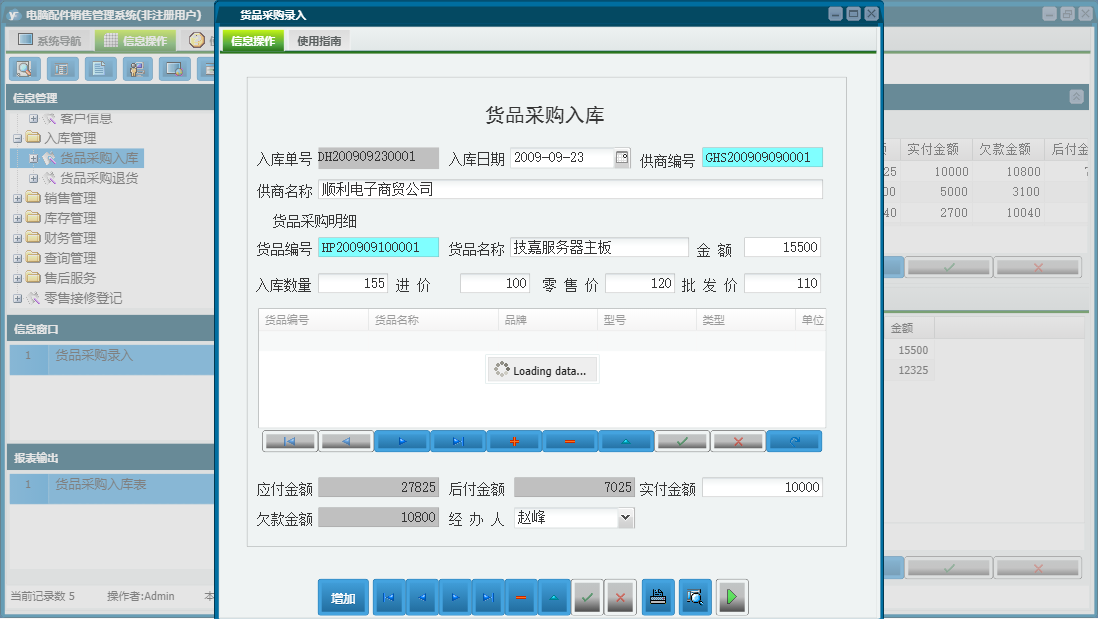The width and height of the screenshot is (1098, 625).
Task: Click the print icon at the bottom toolbar
Action: tap(656, 597)
